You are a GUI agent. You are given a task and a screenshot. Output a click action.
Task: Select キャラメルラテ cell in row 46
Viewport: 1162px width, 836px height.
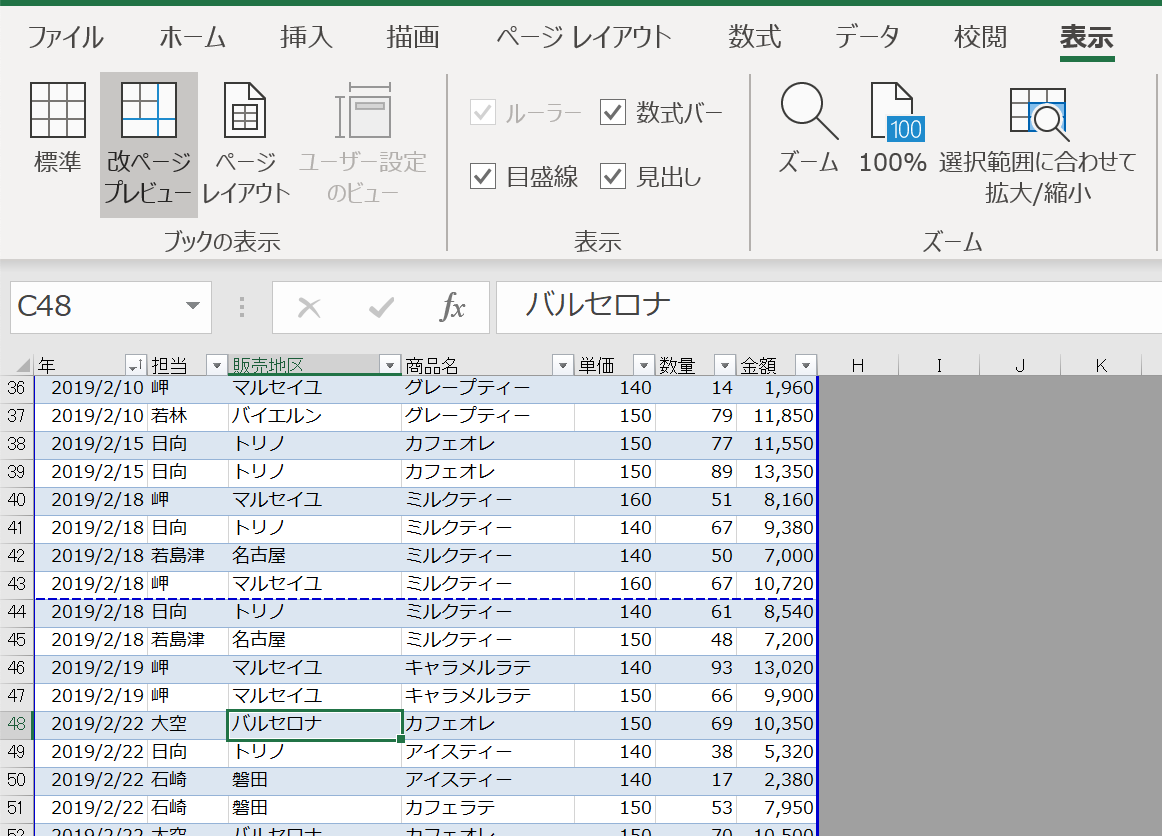(488, 668)
